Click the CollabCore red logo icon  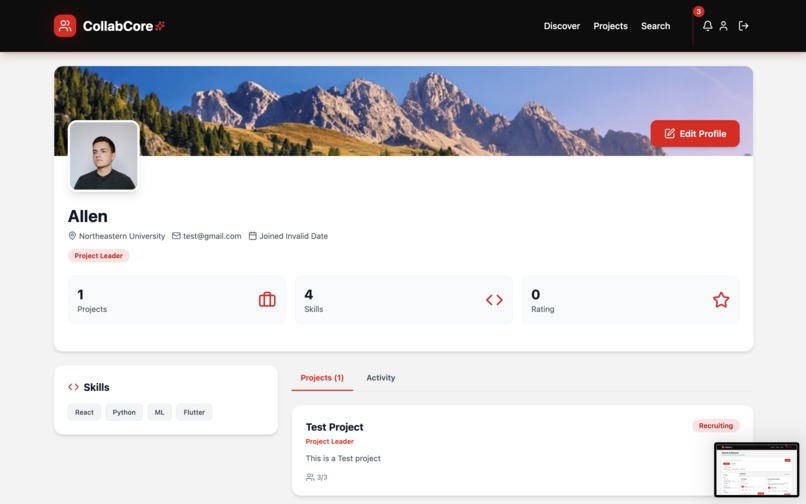point(65,26)
